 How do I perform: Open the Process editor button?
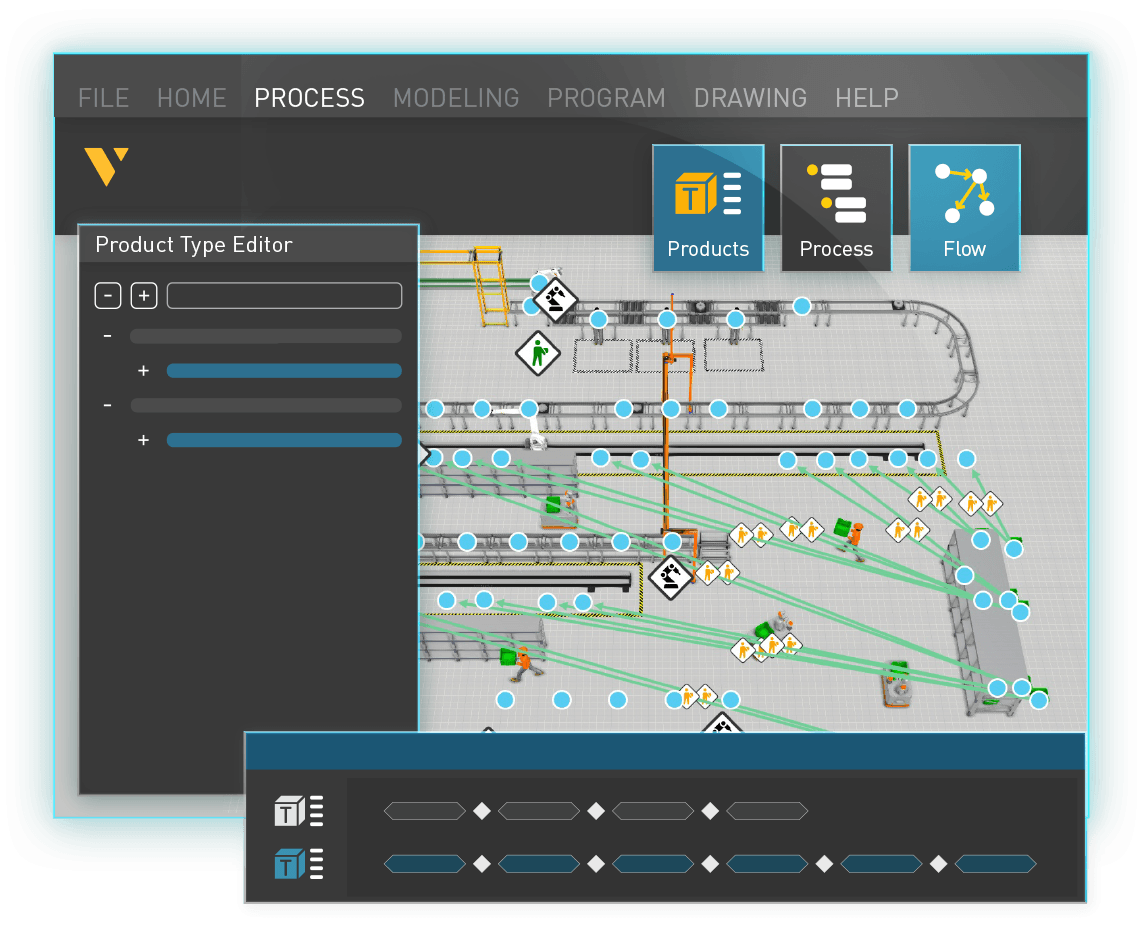836,208
